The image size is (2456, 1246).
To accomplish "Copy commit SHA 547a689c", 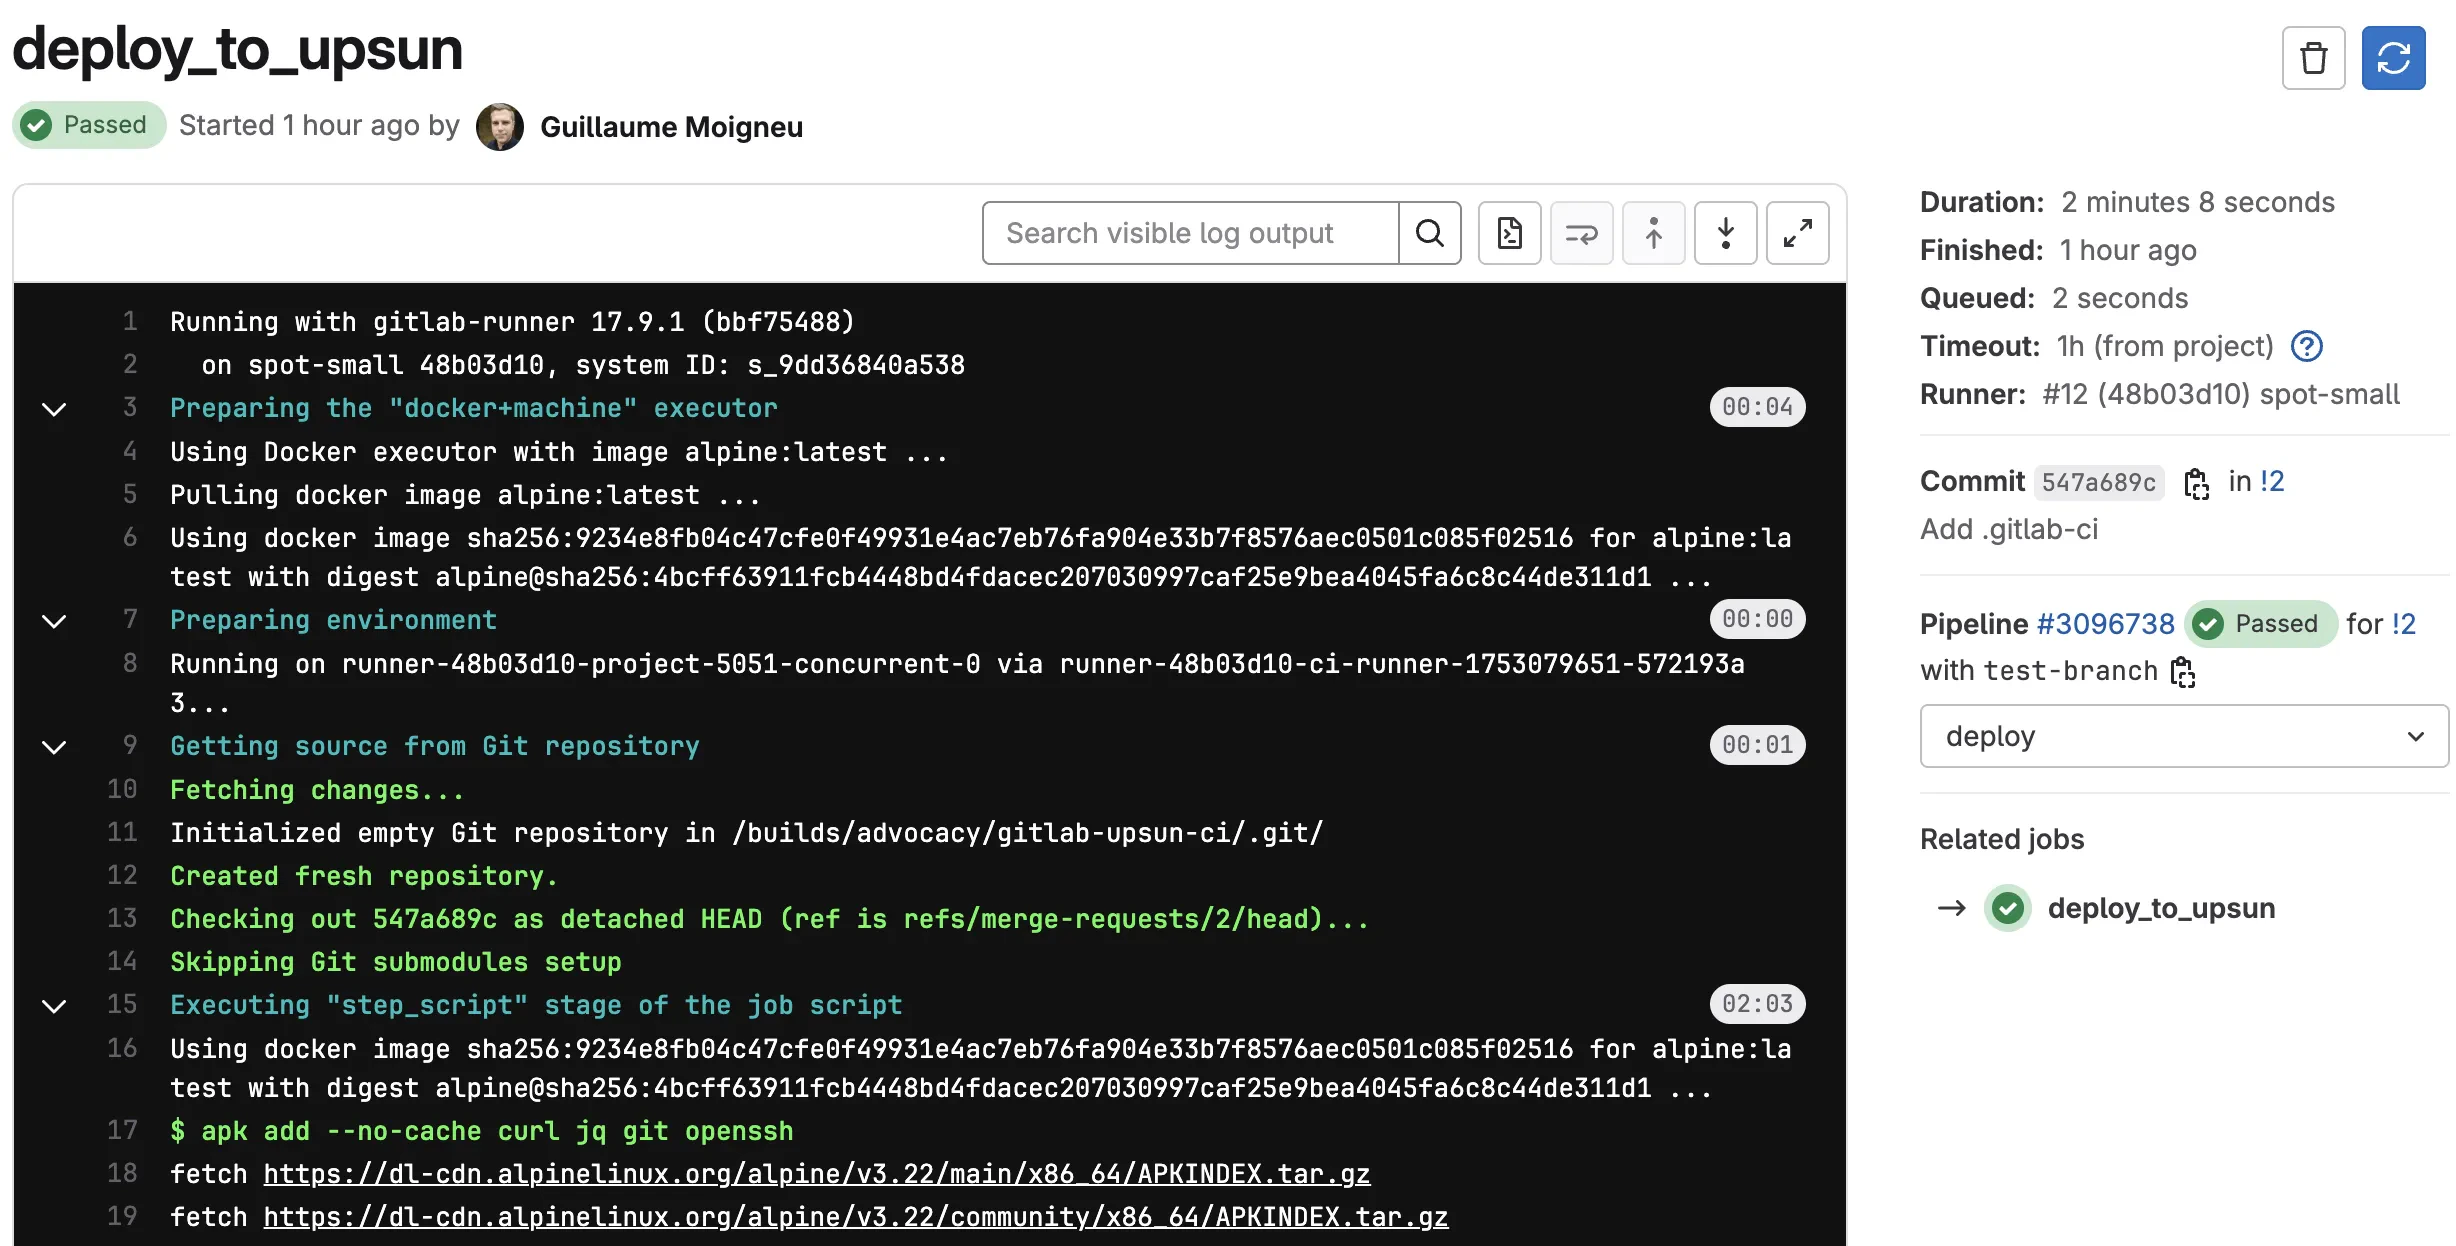I will [x=2196, y=483].
